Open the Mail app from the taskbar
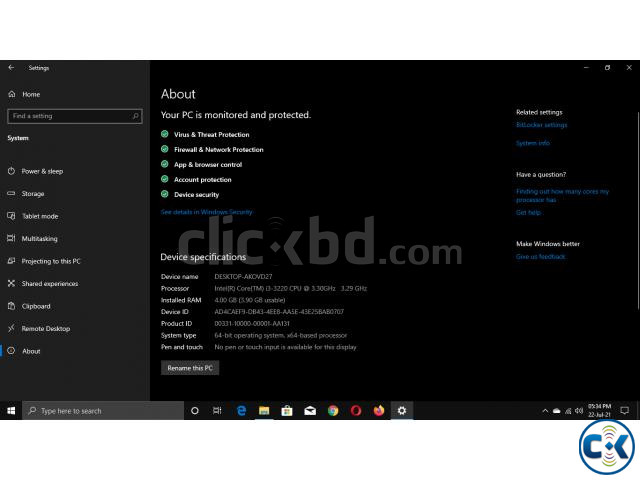 click(310, 411)
